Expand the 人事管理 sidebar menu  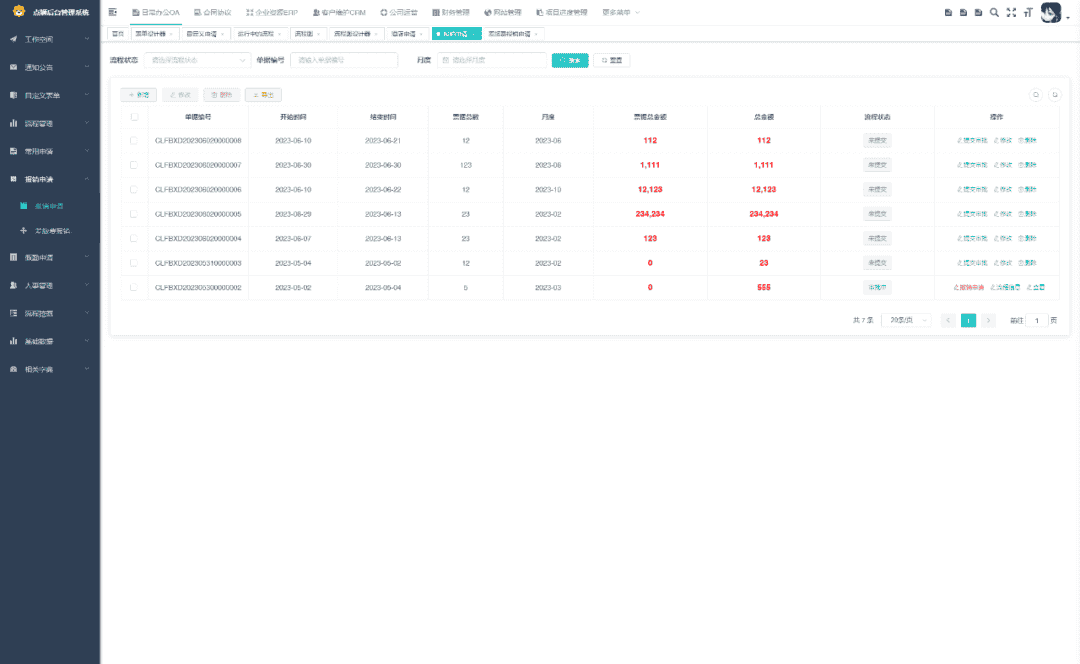tap(50, 285)
